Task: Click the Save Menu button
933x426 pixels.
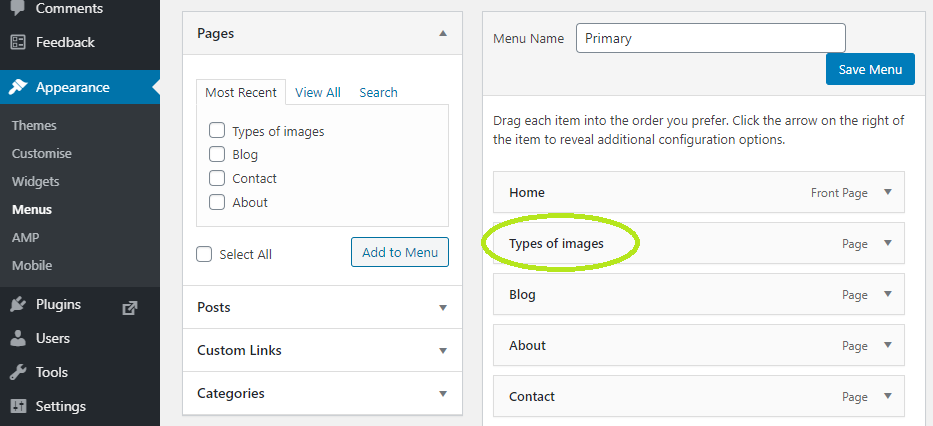Action: pos(870,69)
